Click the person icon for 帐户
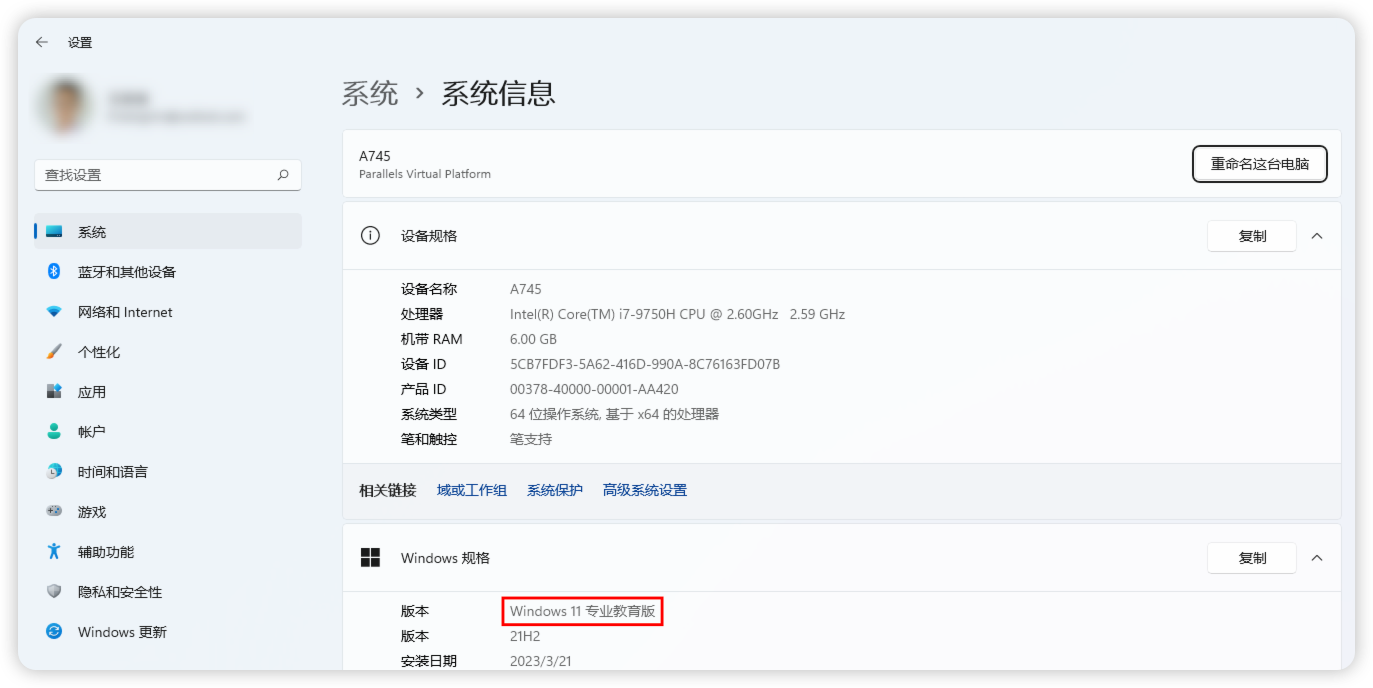 [54, 432]
